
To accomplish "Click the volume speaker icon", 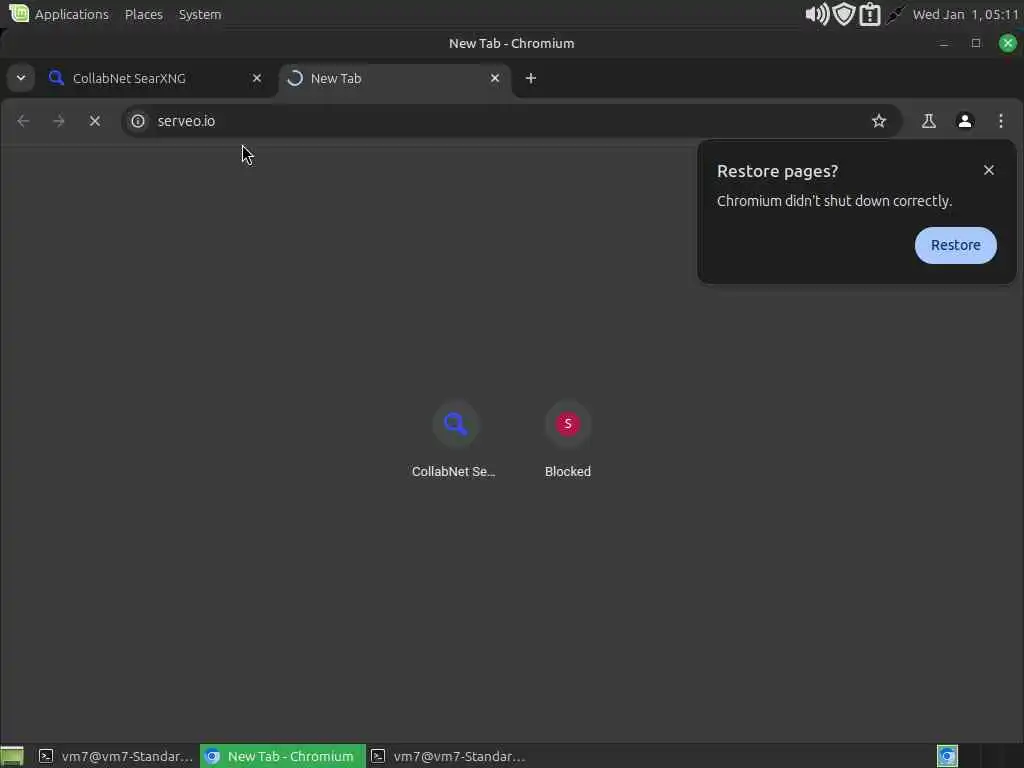I will [816, 14].
